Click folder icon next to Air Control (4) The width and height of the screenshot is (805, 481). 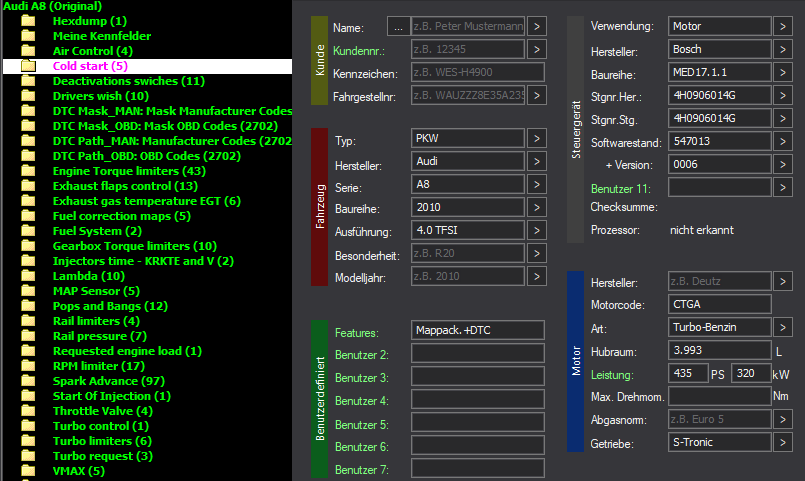28,51
